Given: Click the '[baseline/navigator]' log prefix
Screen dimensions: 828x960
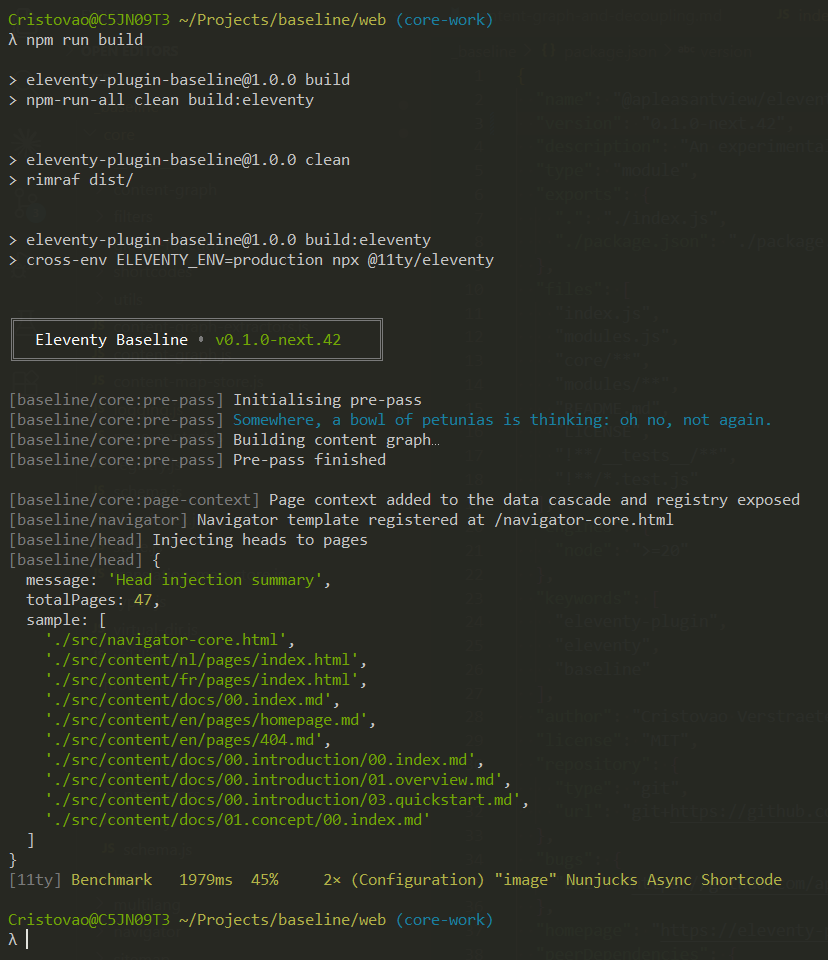Looking at the screenshot, I should [98, 520].
